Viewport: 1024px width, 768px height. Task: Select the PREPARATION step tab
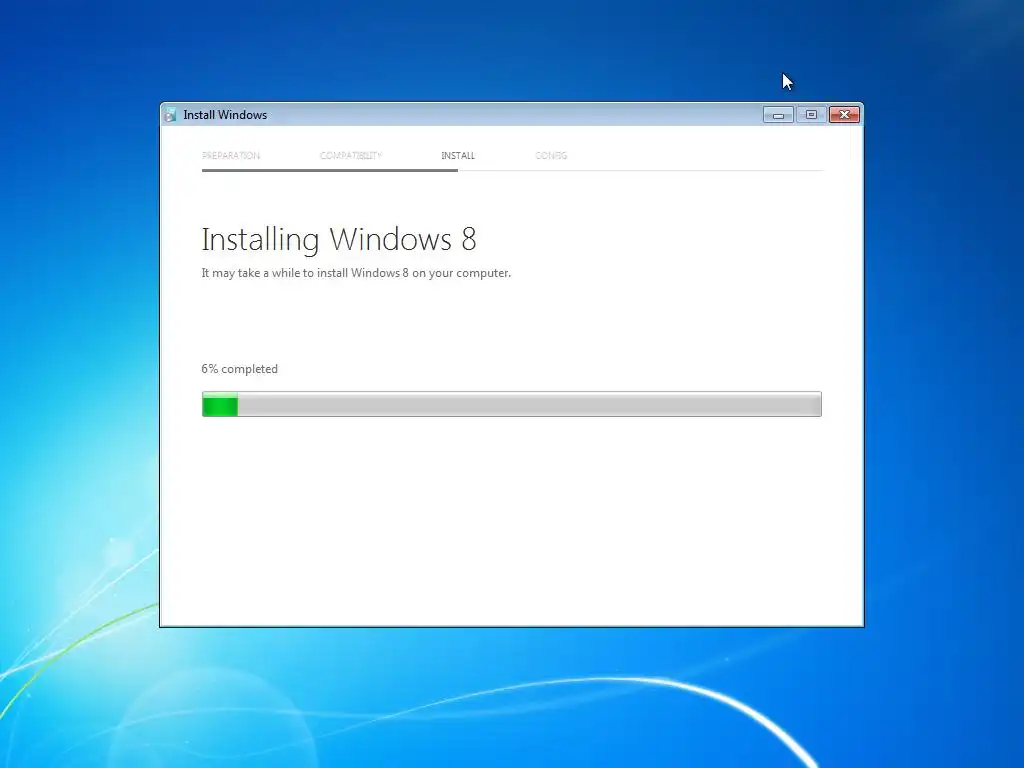[x=231, y=155]
